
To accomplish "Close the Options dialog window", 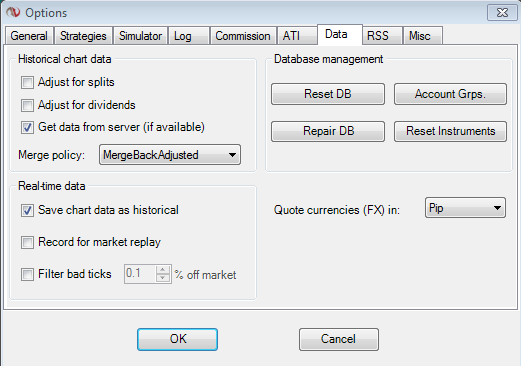I will coord(502,13).
